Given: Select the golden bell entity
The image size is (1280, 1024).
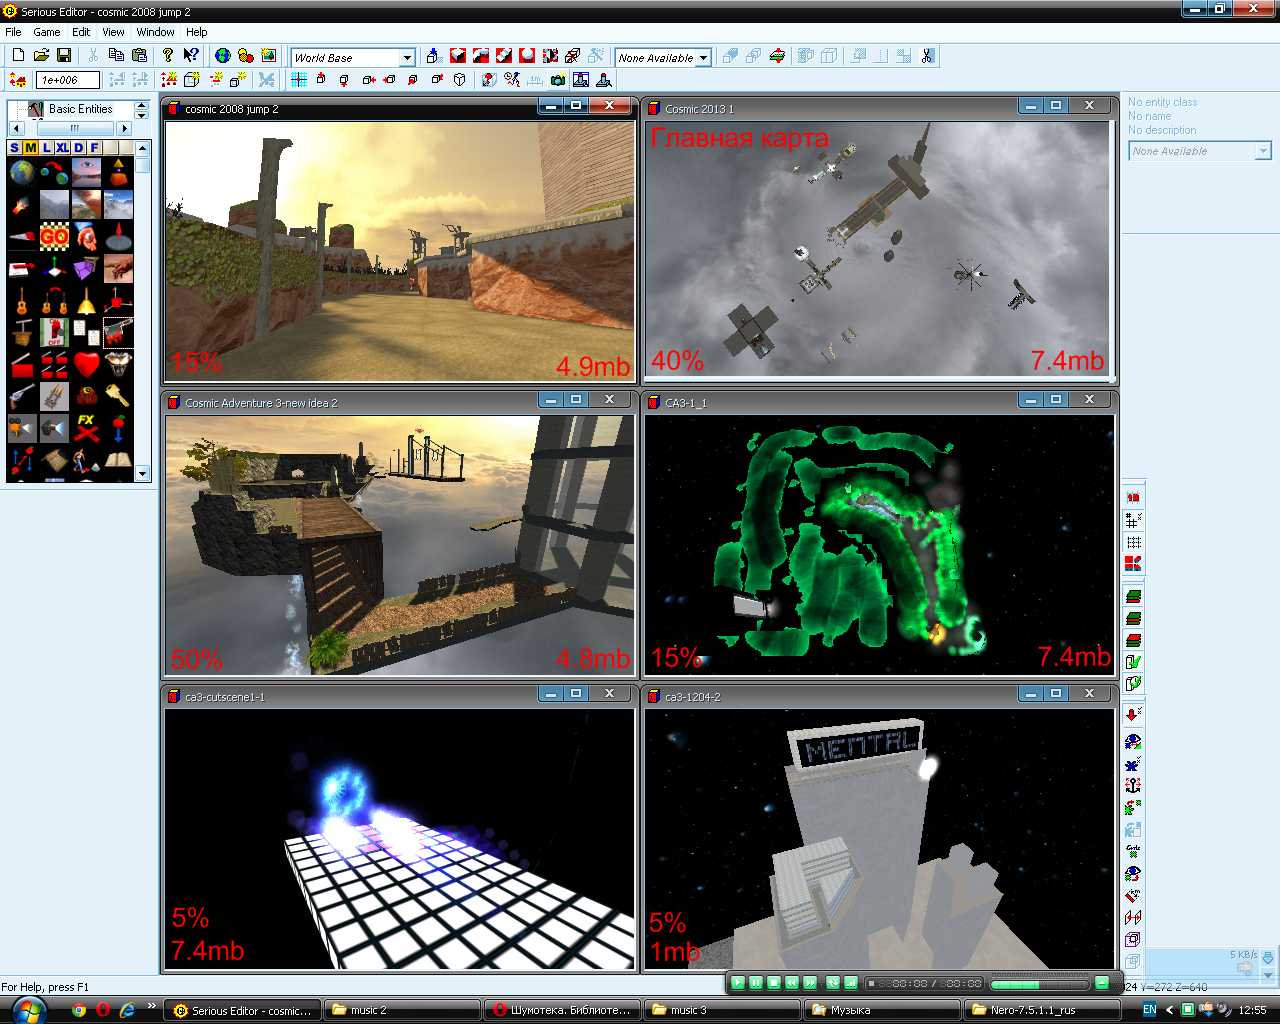Looking at the screenshot, I should [x=86, y=301].
